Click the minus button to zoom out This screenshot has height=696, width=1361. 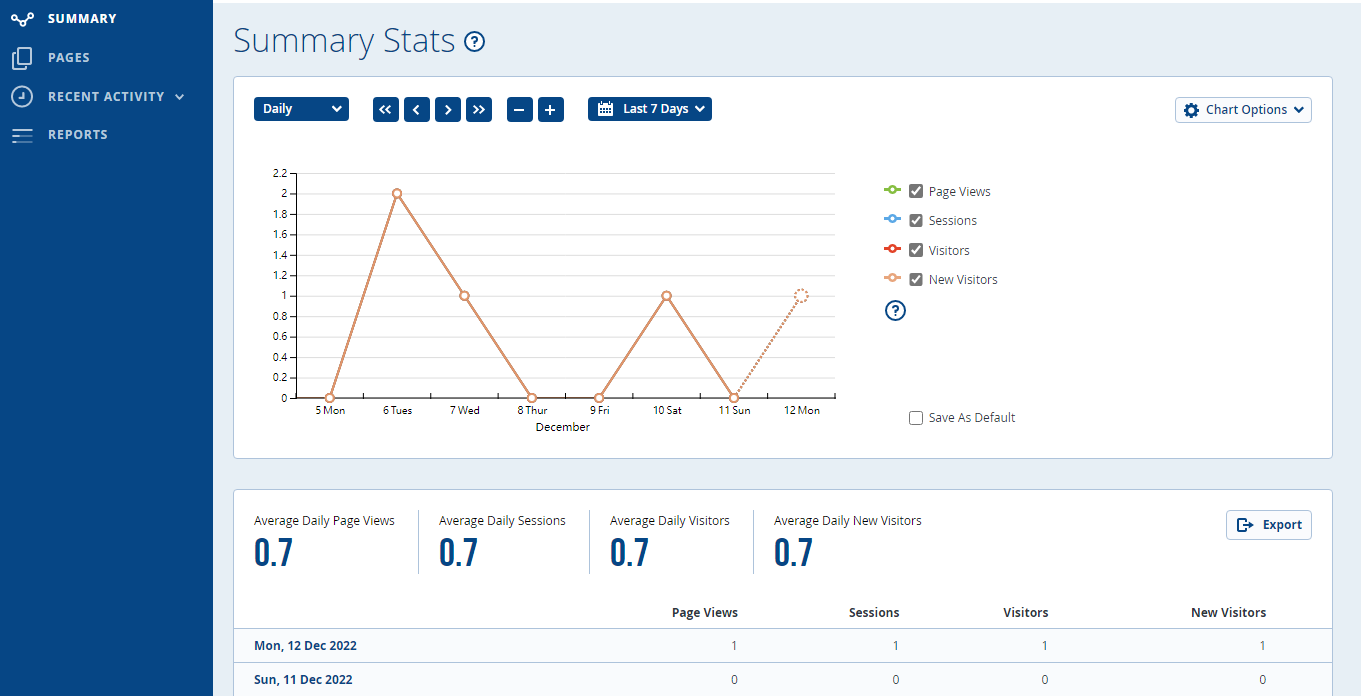(520, 109)
